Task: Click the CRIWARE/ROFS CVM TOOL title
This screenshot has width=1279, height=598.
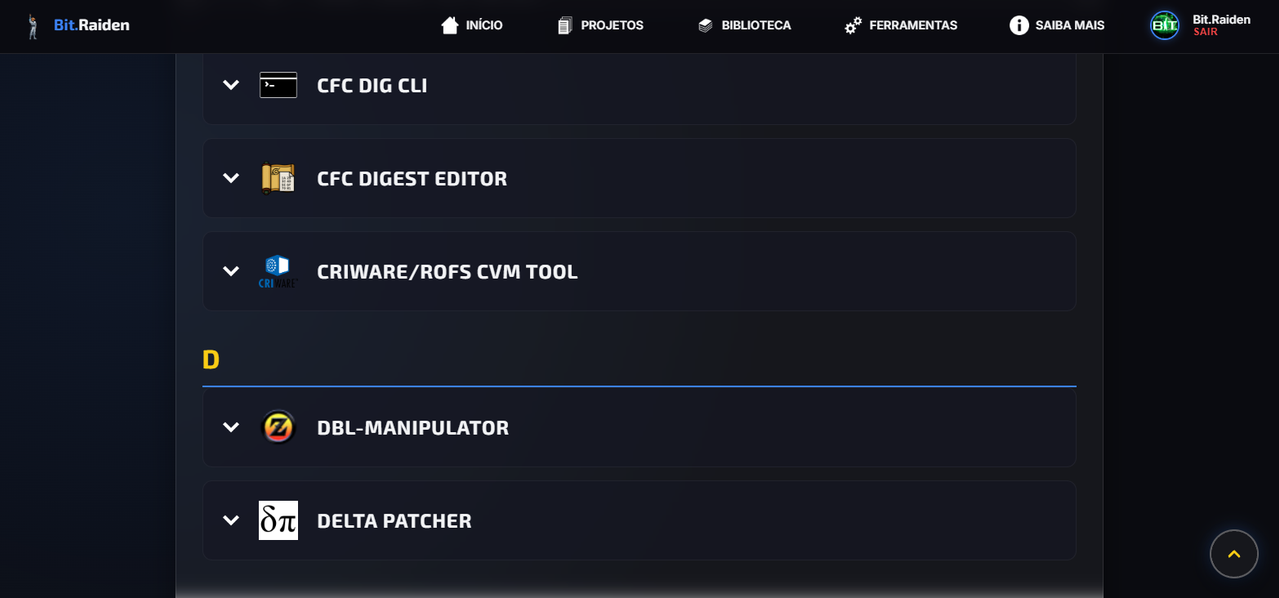Action: click(447, 271)
